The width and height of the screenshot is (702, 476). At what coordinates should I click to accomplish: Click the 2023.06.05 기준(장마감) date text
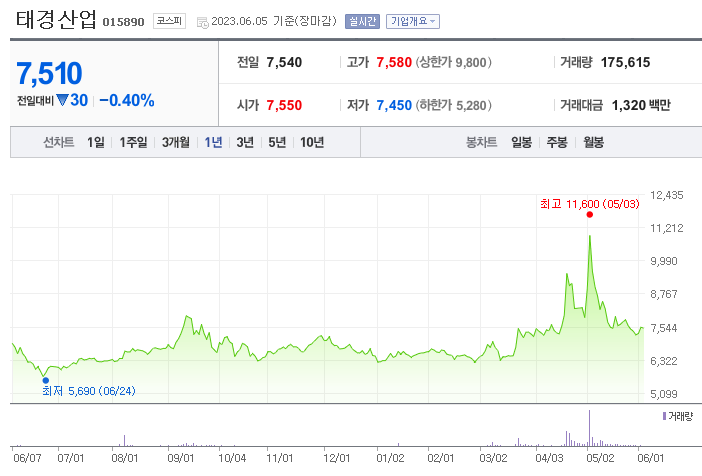pos(274,21)
